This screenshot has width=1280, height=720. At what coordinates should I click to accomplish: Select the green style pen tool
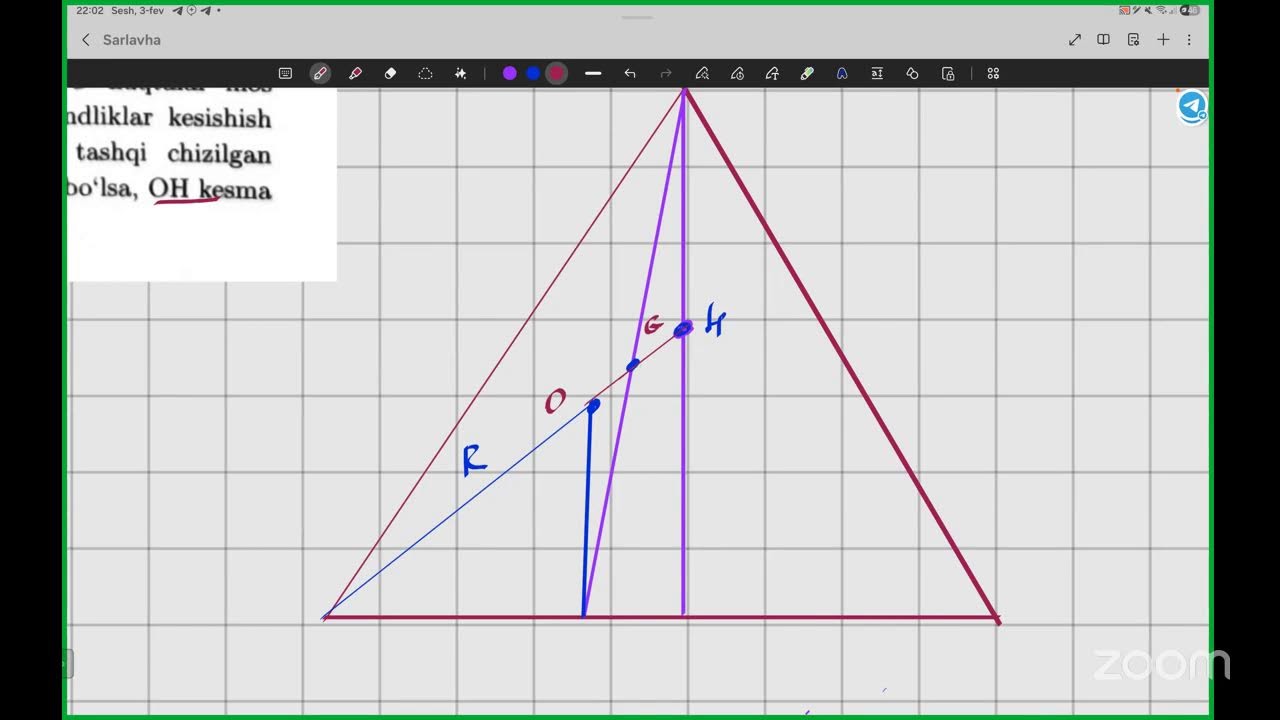[x=807, y=73]
